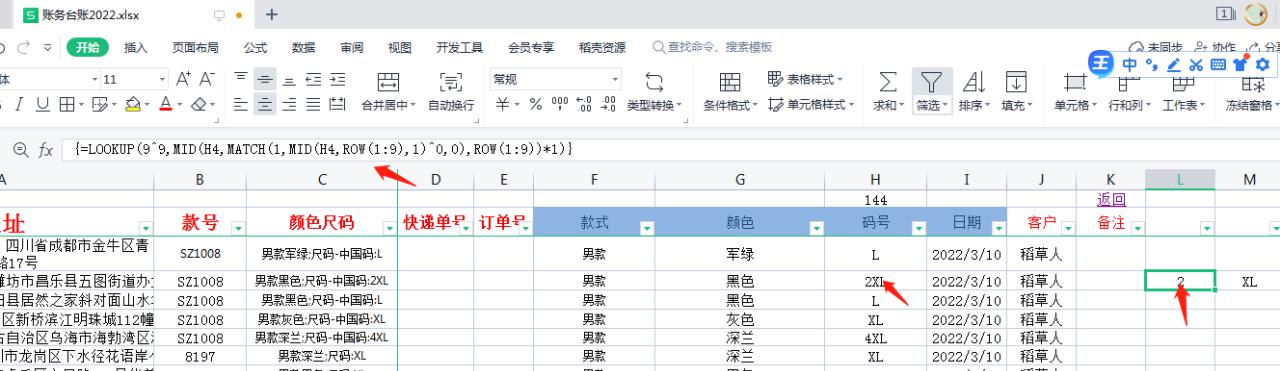
Task: Switch to the 公式 ribbon tab
Action: point(255,47)
